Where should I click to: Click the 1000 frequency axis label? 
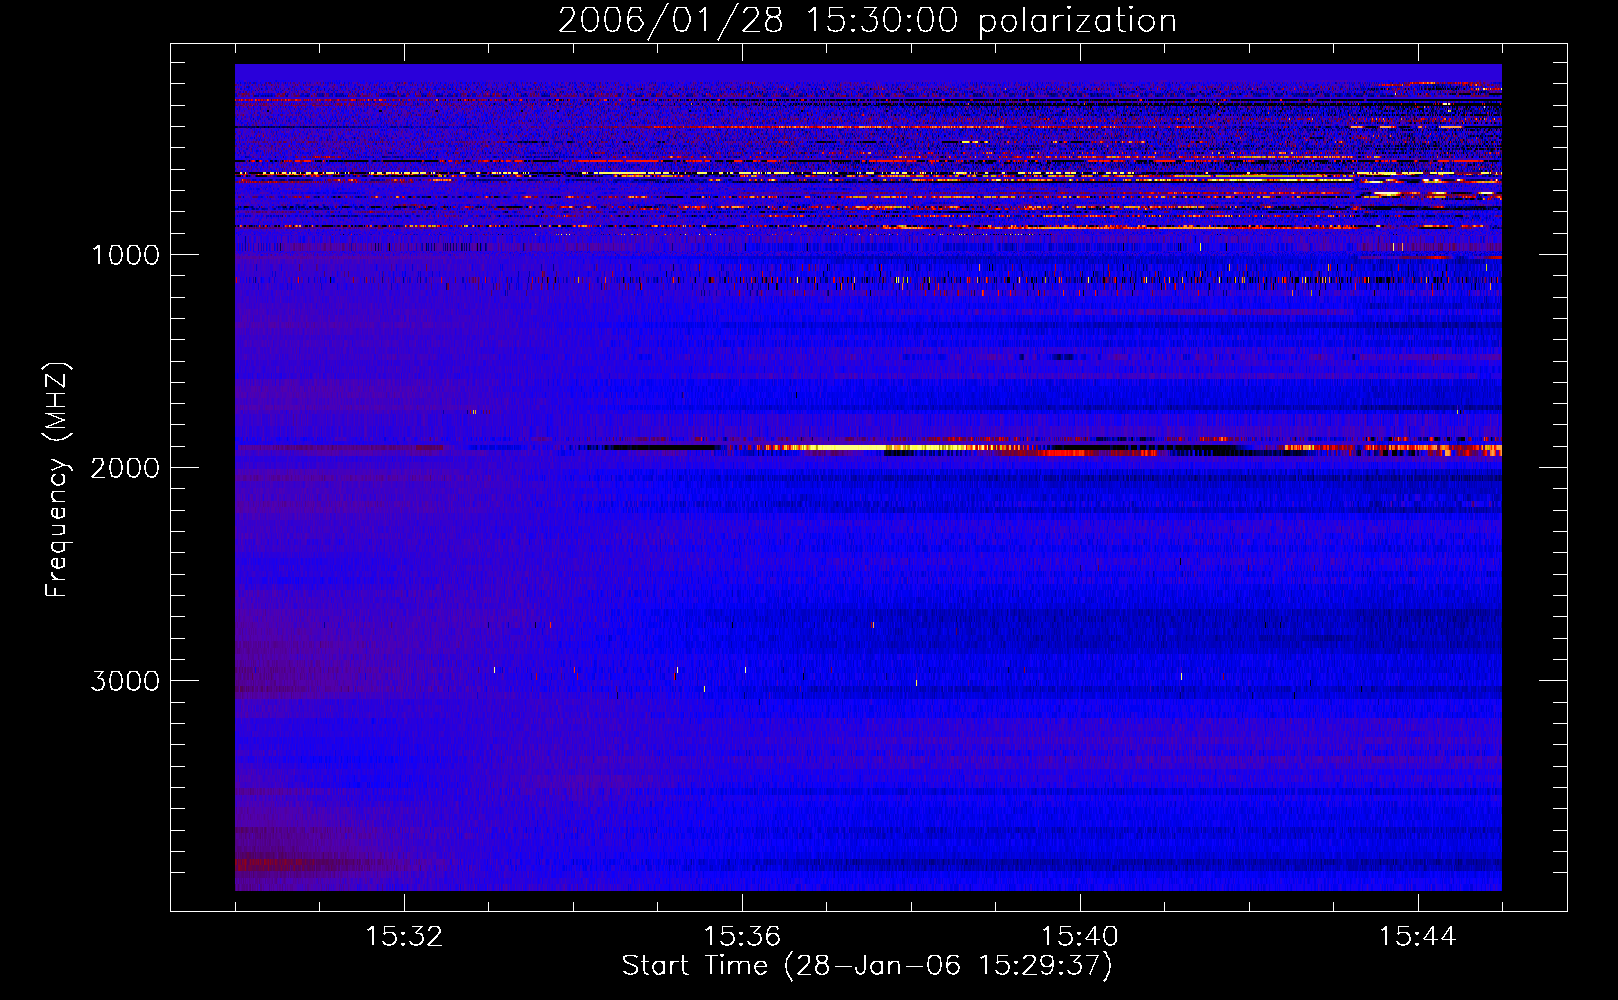pos(125,255)
